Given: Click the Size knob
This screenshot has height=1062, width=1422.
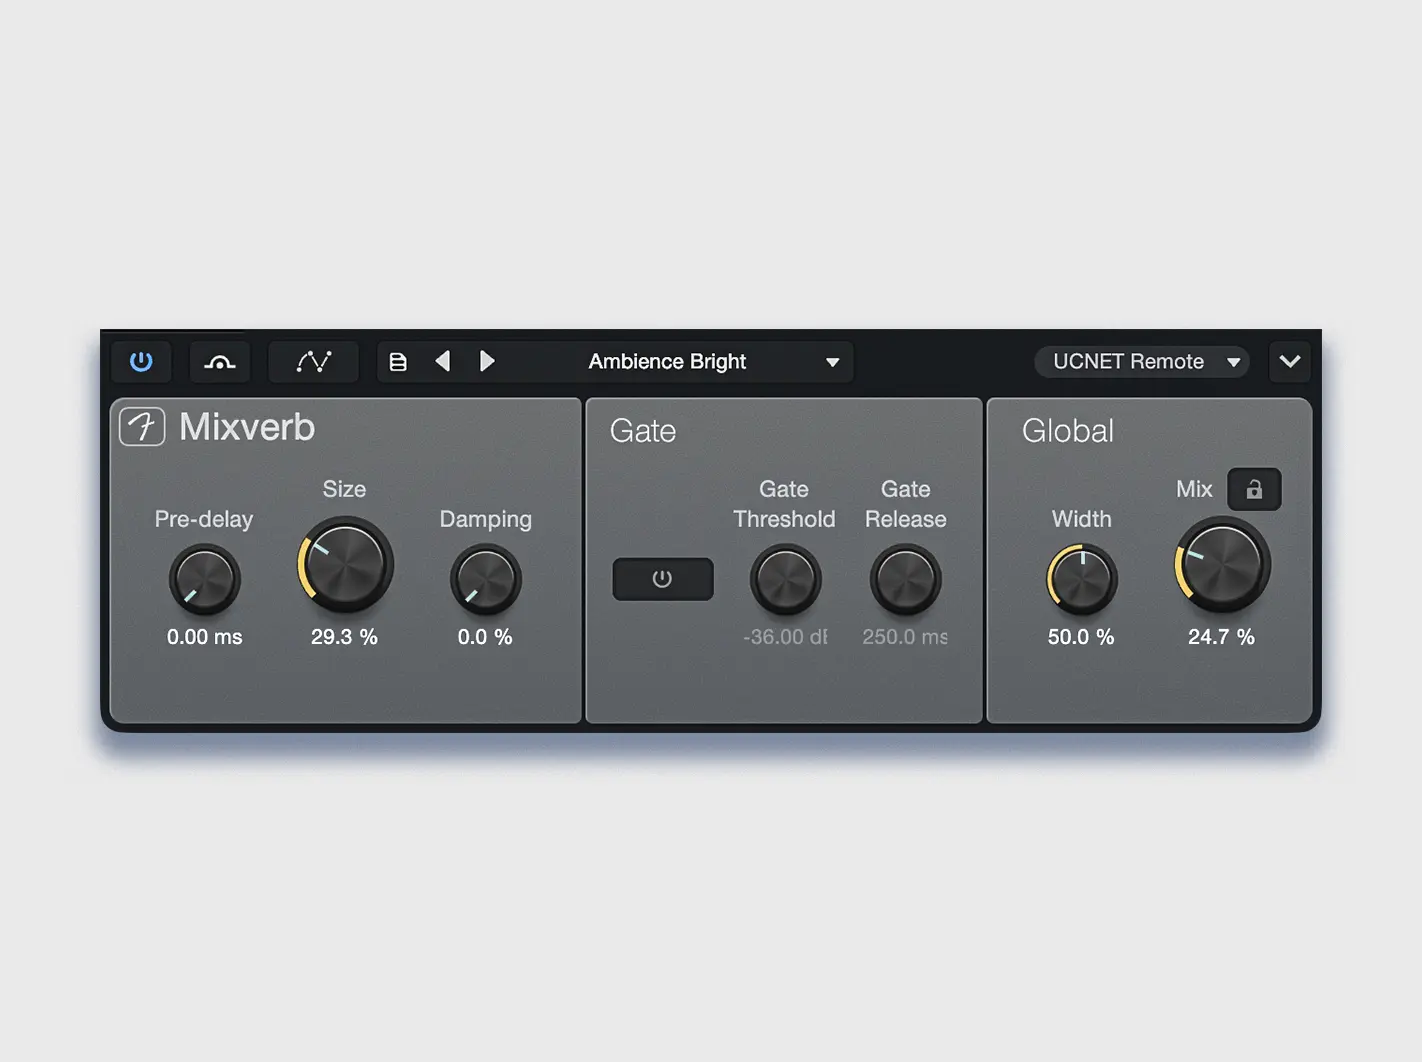Looking at the screenshot, I should click(x=345, y=564).
